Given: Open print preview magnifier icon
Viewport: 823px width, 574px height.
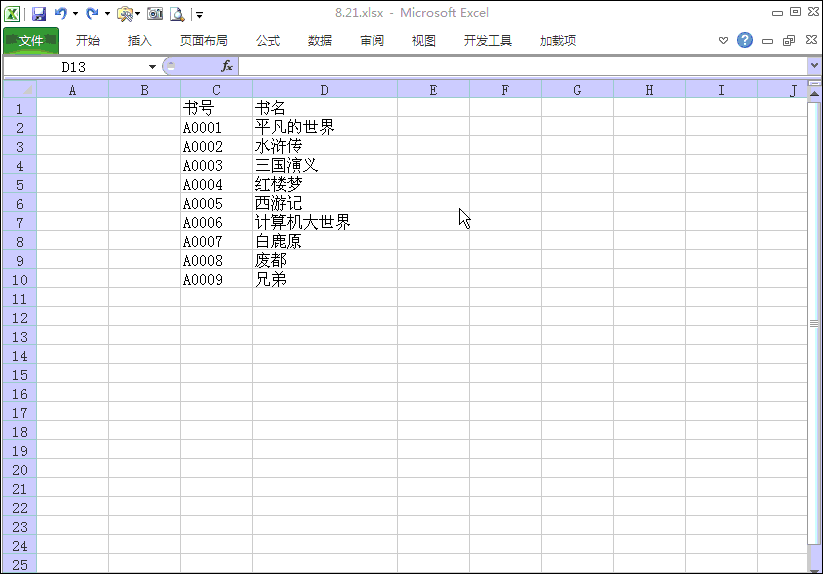Looking at the screenshot, I should [177, 14].
